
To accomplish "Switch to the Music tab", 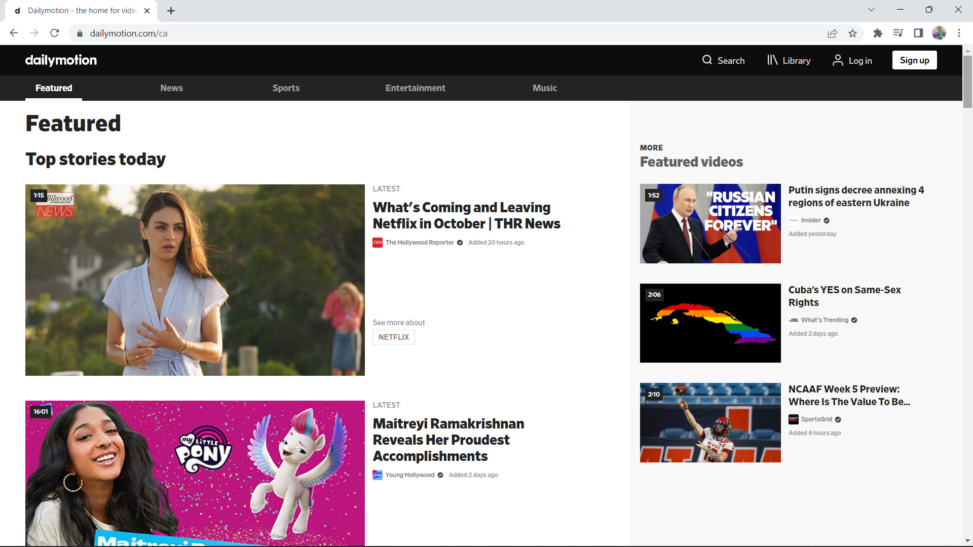I will tap(544, 88).
